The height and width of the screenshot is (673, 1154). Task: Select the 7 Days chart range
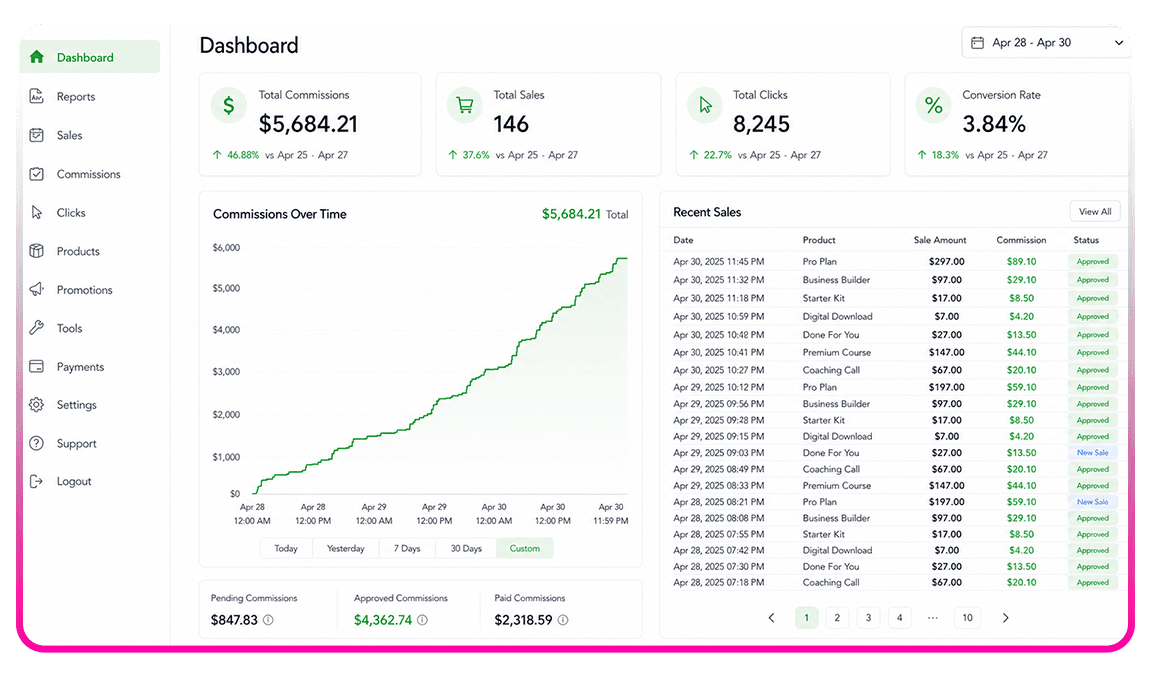click(x=407, y=549)
